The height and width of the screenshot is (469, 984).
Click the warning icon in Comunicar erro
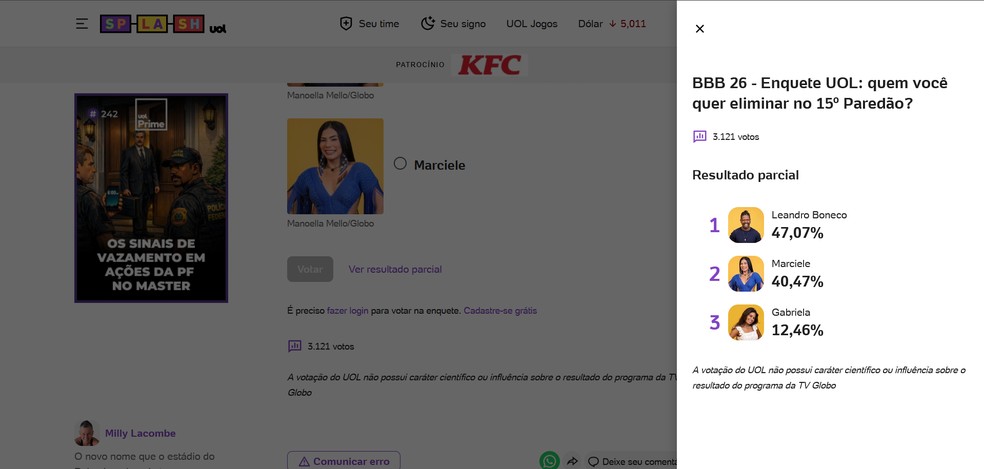tap(304, 461)
